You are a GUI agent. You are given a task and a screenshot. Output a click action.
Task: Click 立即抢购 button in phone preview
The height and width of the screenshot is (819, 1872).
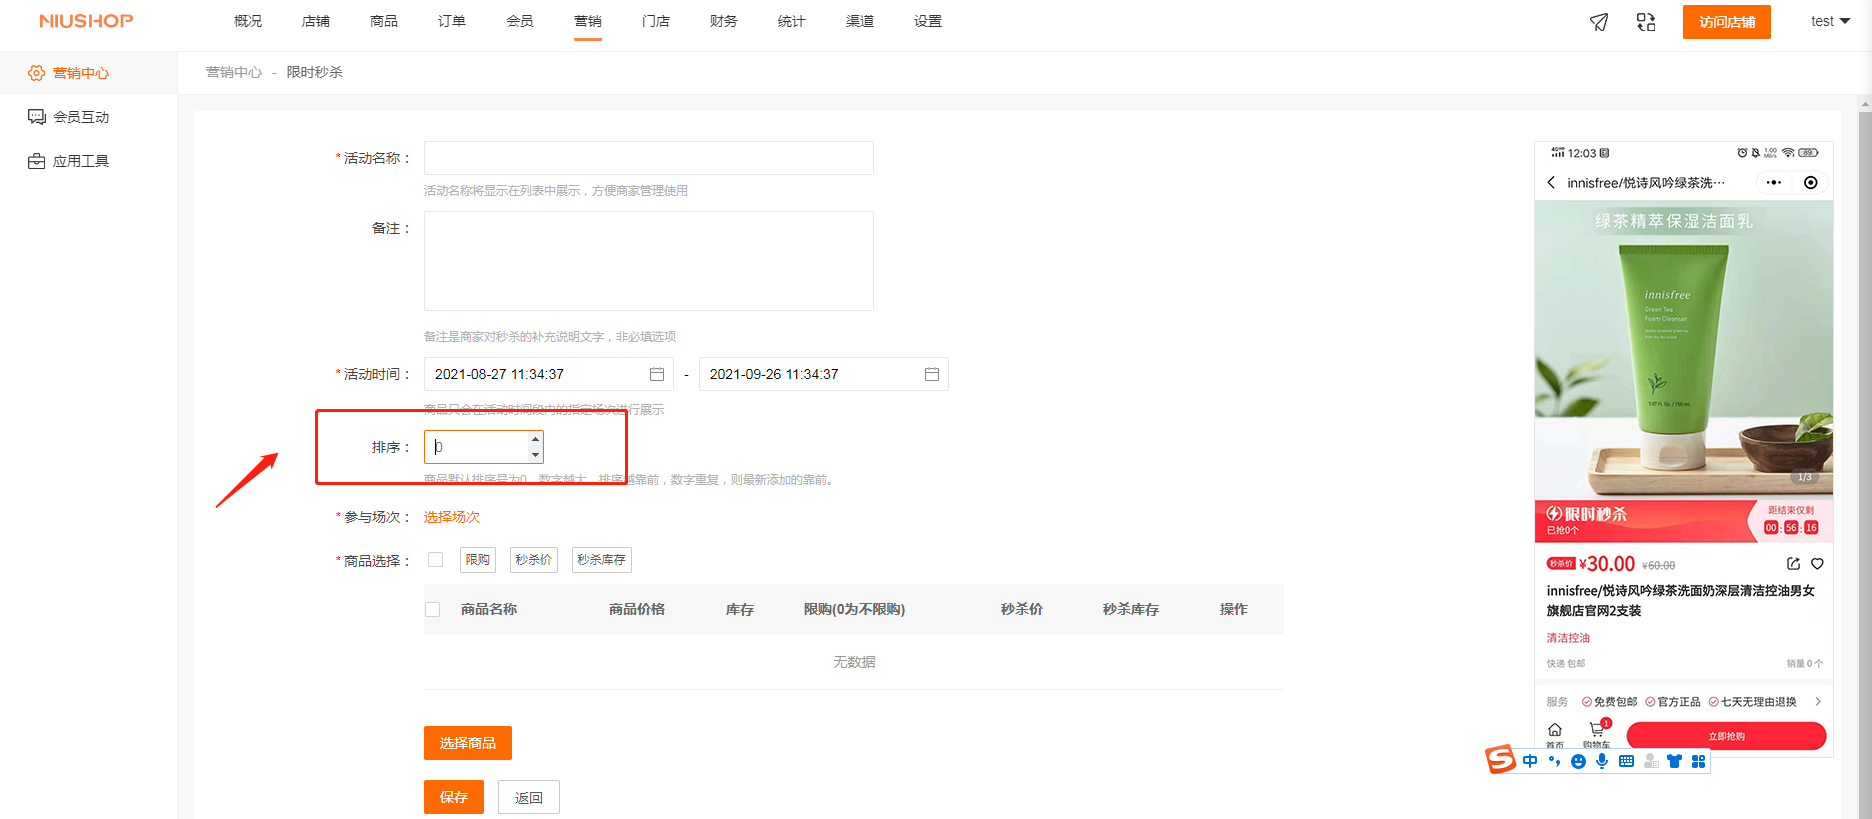point(1727,736)
